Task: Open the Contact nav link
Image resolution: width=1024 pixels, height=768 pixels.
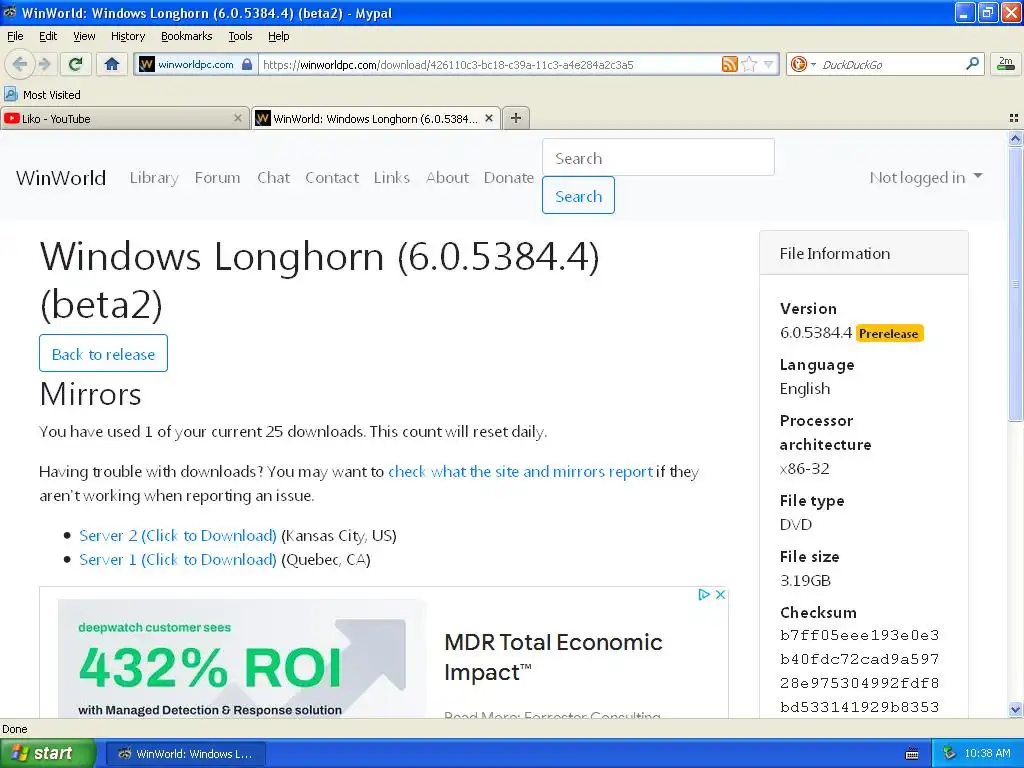Action: pyautogui.click(x=332, y=178)
